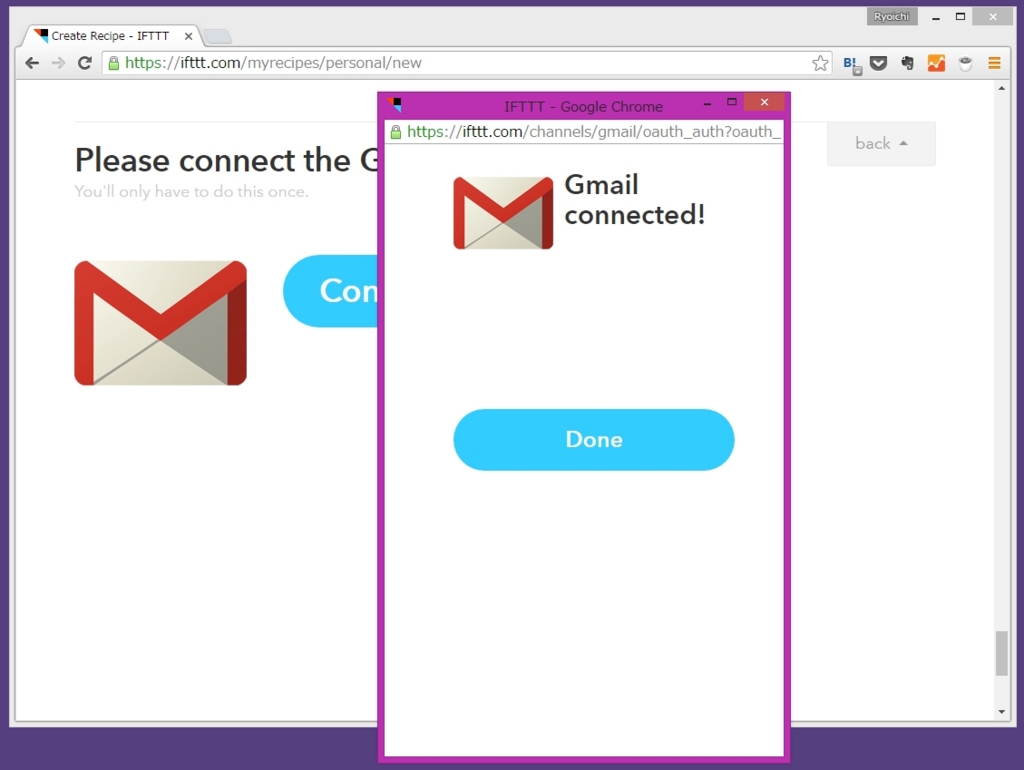Open a new tab button
The width and height of the screenshot is (1024, 770).
[217, 37]
